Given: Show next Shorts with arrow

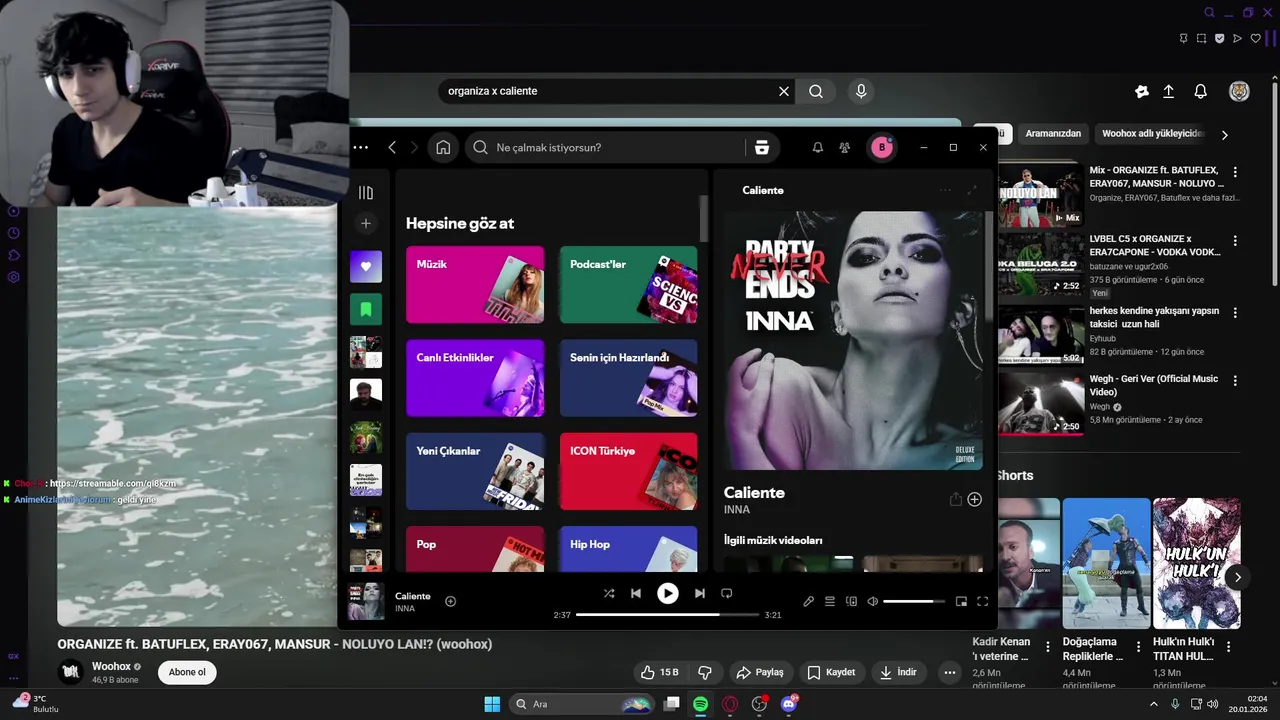Looking at the screenshot, I should [x=1237, y=577].
